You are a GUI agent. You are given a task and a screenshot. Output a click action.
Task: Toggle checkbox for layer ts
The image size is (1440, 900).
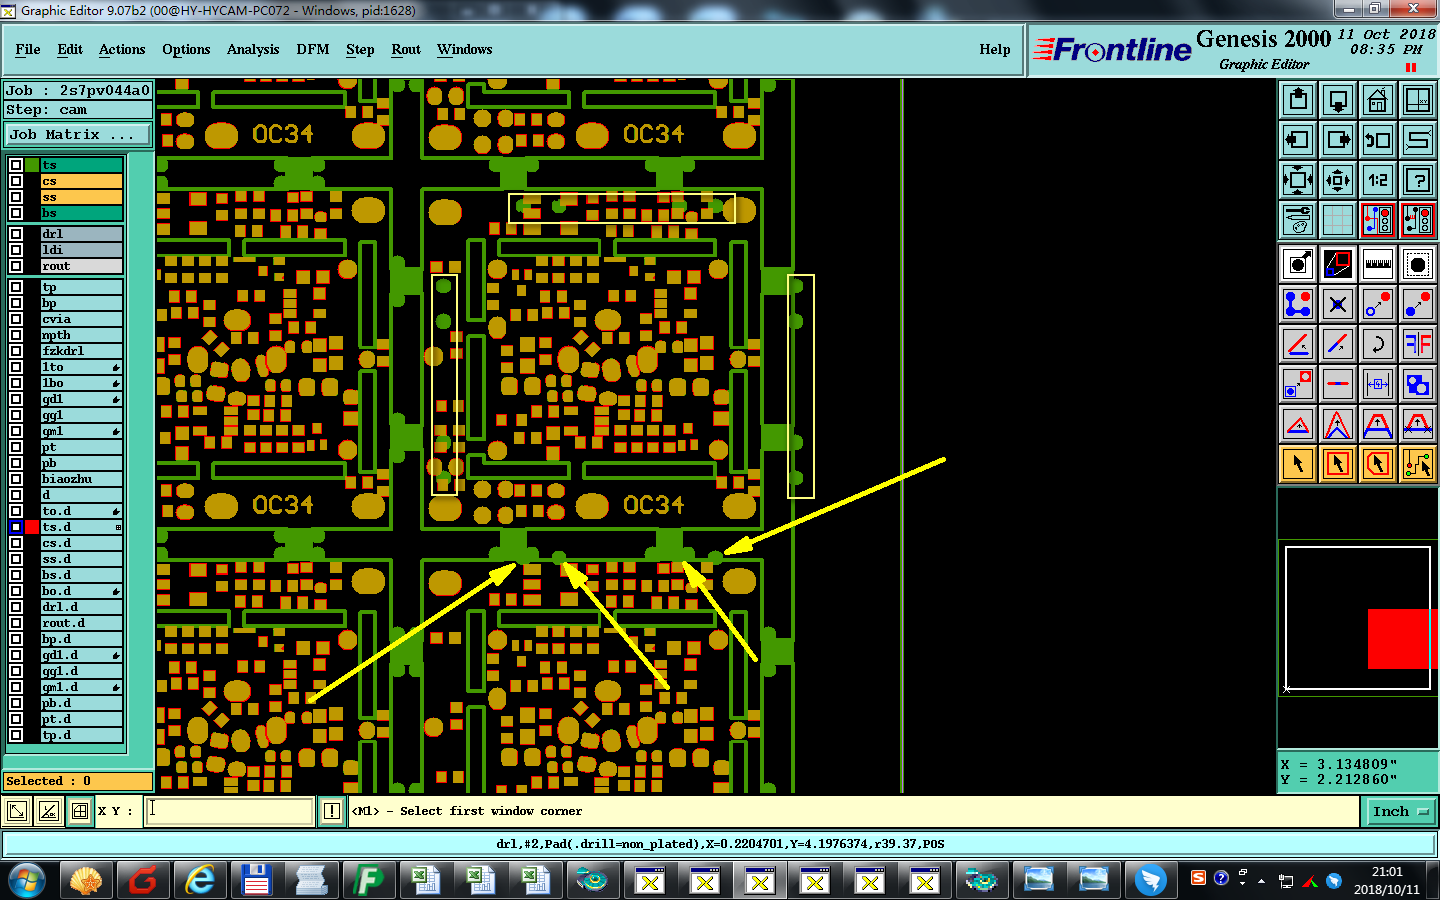16,165
